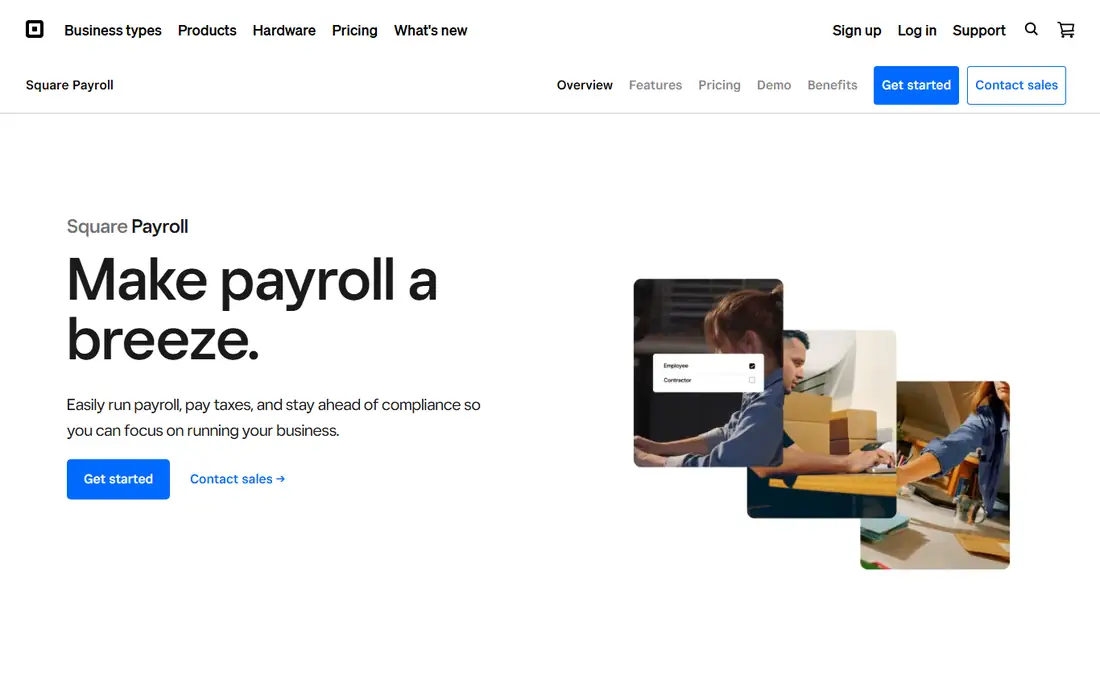Click the Log in link
Viewport: 1100px width, 688px height.
(x=917, y=30)
